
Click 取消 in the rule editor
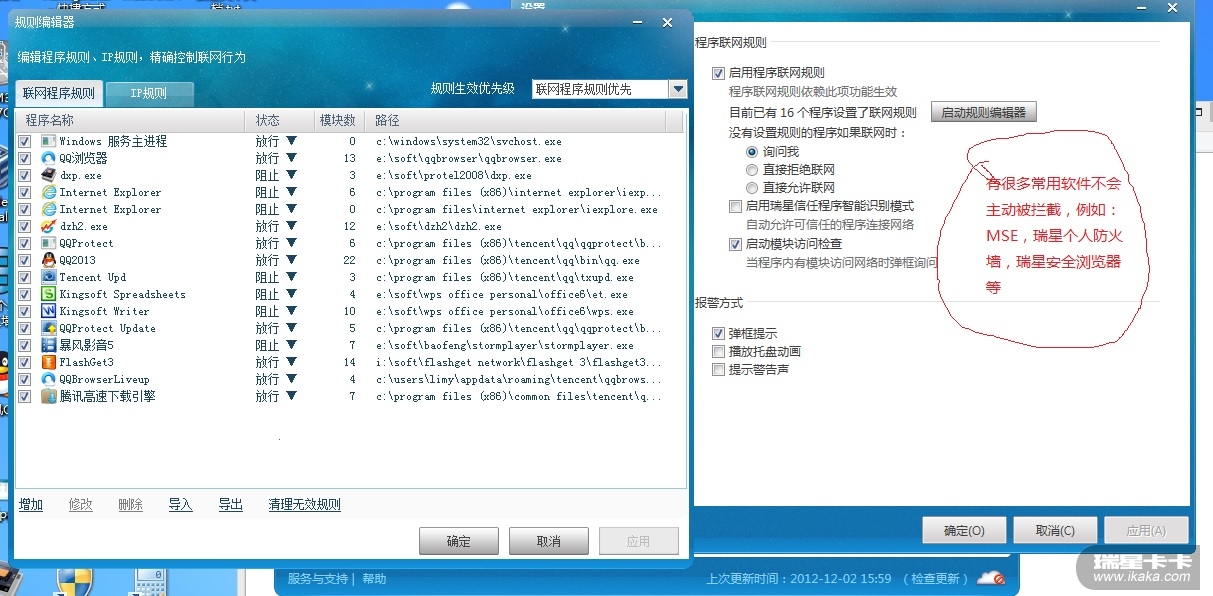tap(549, 541)
